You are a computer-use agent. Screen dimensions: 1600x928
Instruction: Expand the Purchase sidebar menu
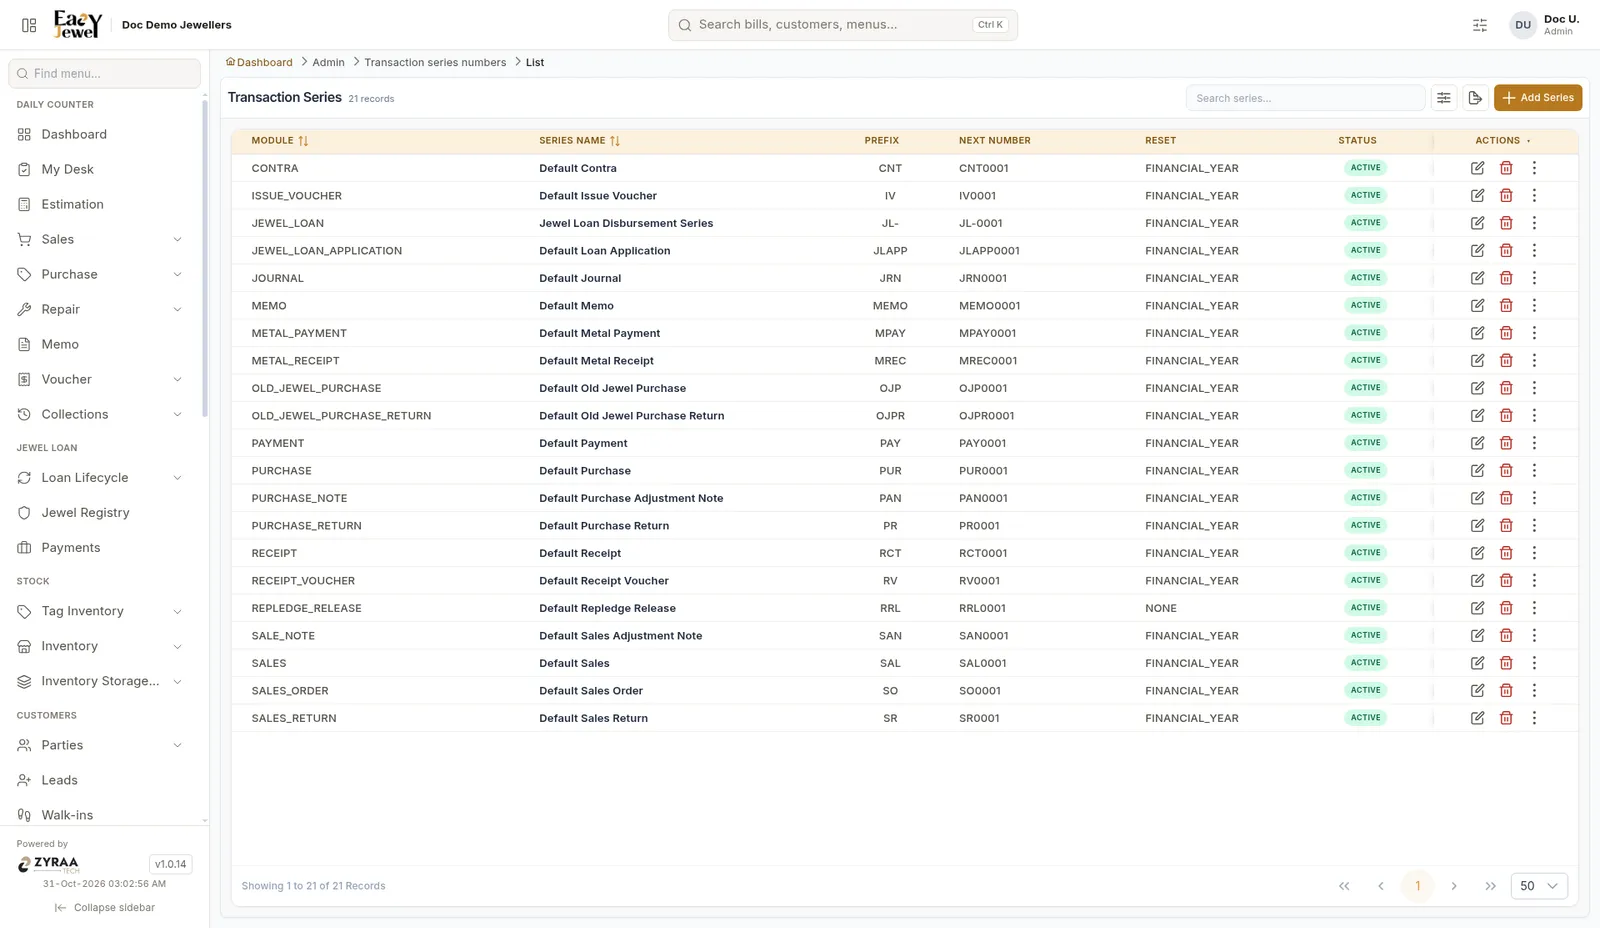[x=104, y=274]
